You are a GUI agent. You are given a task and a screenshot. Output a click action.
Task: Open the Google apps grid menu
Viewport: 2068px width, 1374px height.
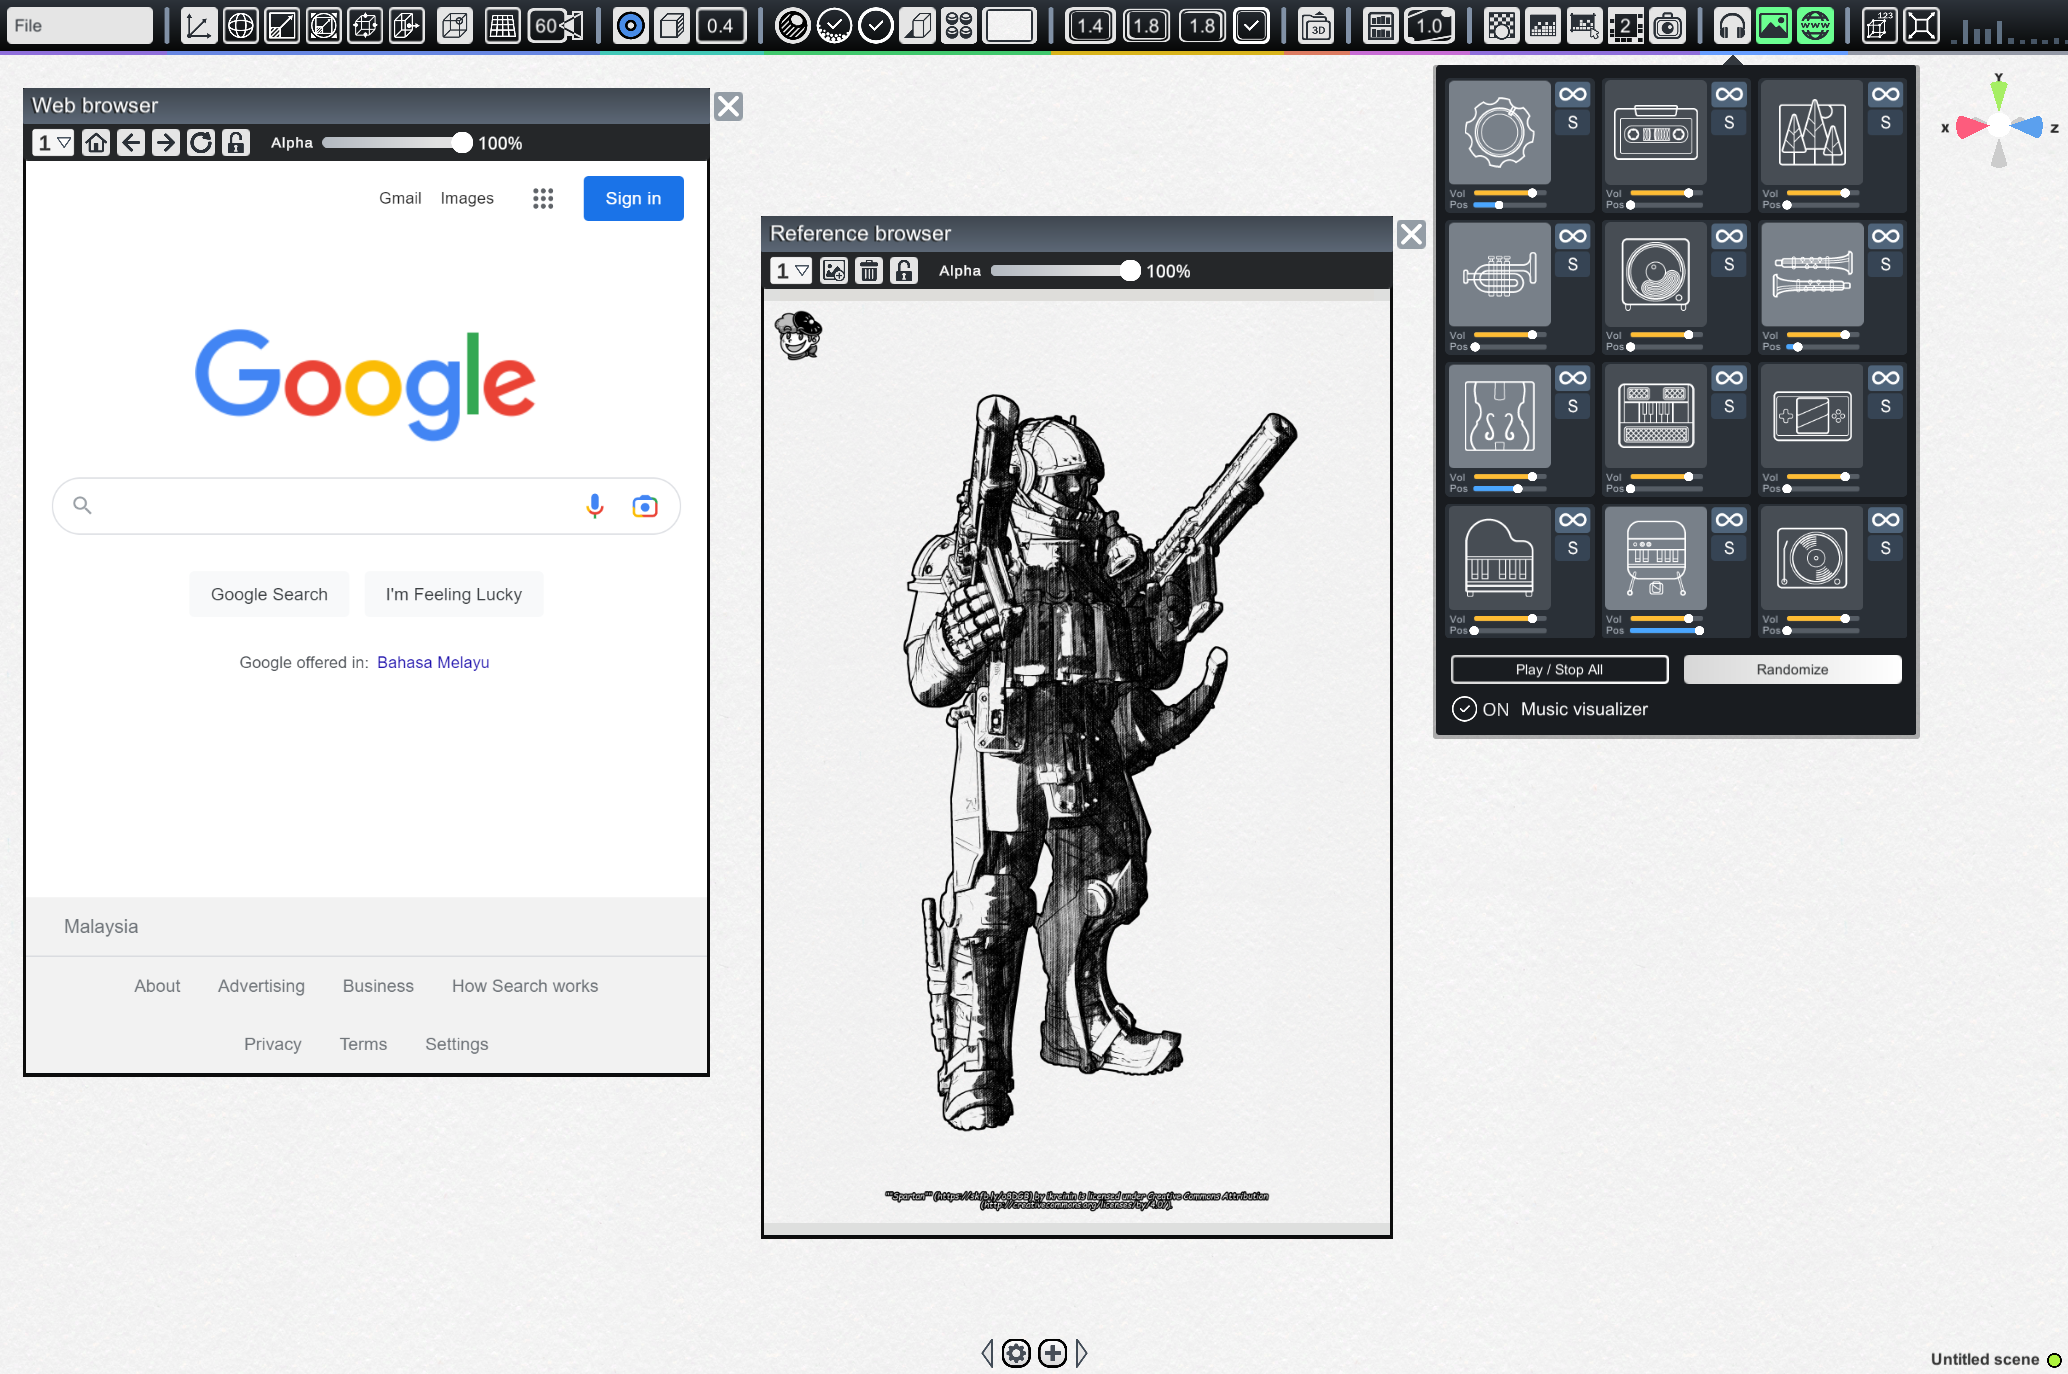coord(543,198)
